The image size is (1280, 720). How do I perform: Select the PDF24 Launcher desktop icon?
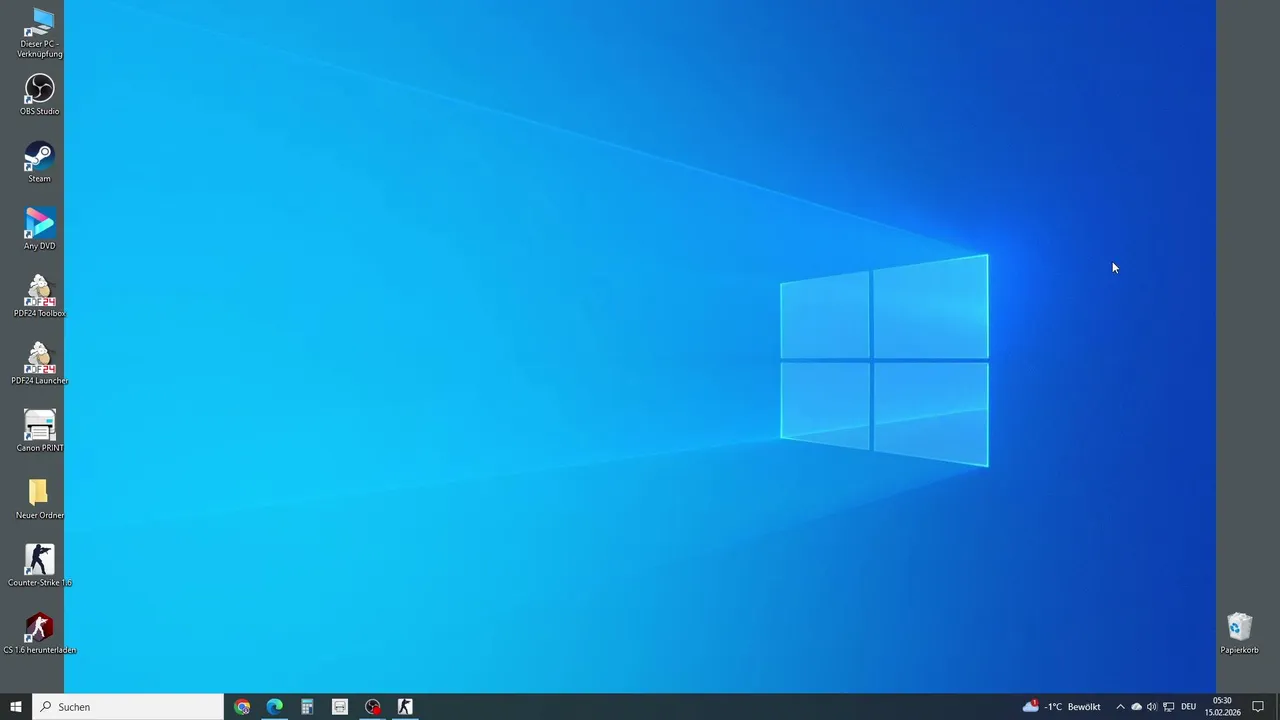(x=39, y=364)
